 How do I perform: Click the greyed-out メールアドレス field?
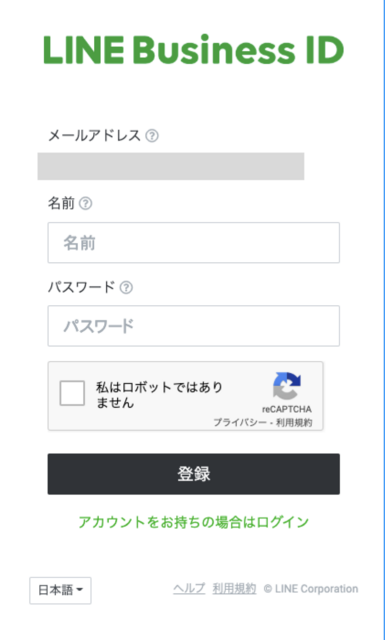[171, 166]
